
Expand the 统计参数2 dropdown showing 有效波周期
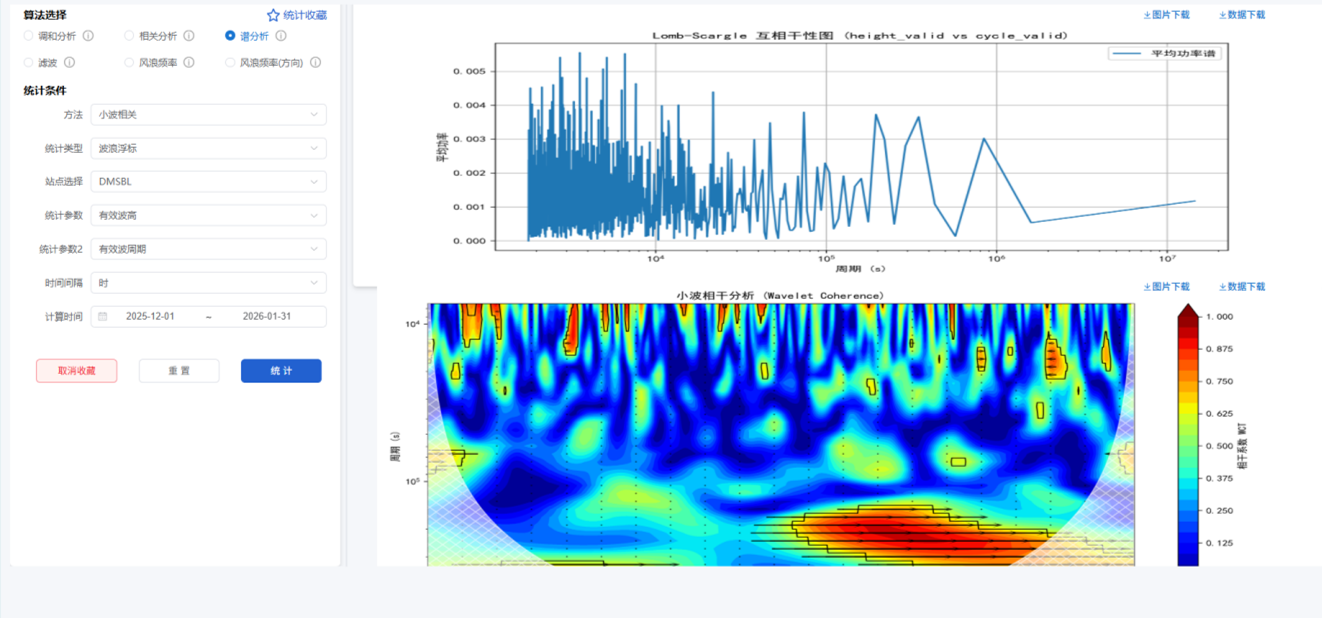pos(208,249)
